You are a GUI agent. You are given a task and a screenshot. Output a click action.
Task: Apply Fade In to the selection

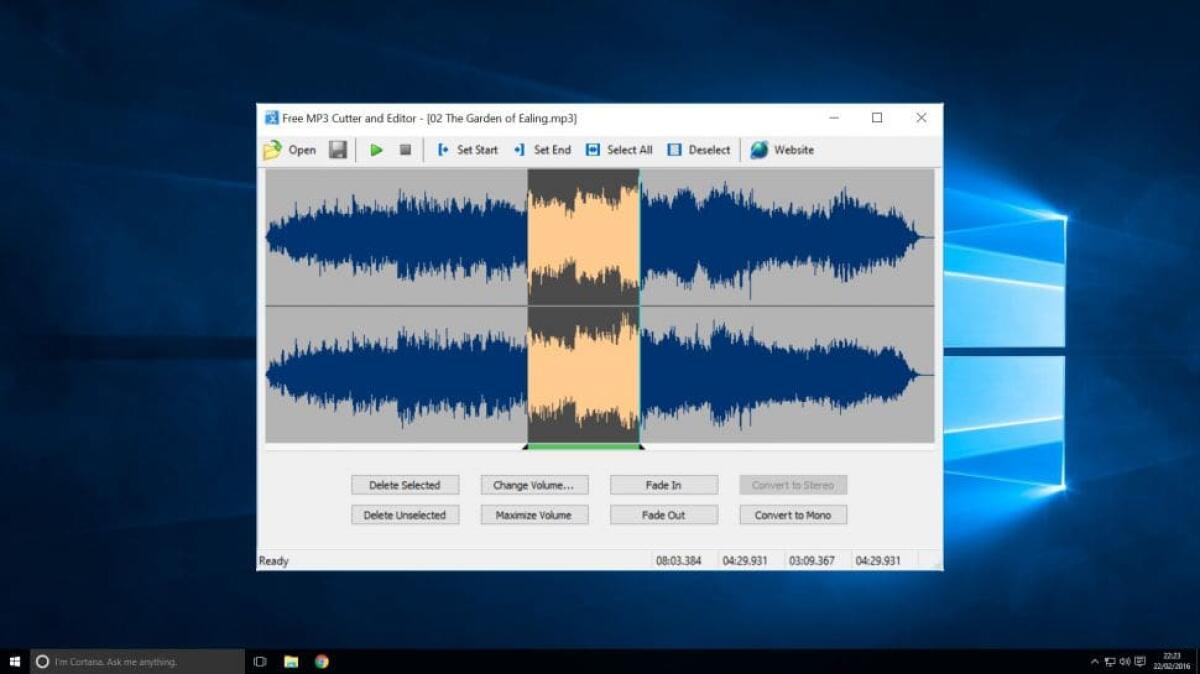pos(663,484)
